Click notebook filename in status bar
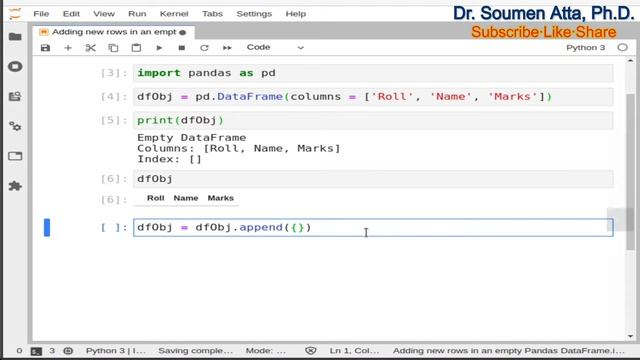Screen dimensions: 640x360 click(509, 351)
